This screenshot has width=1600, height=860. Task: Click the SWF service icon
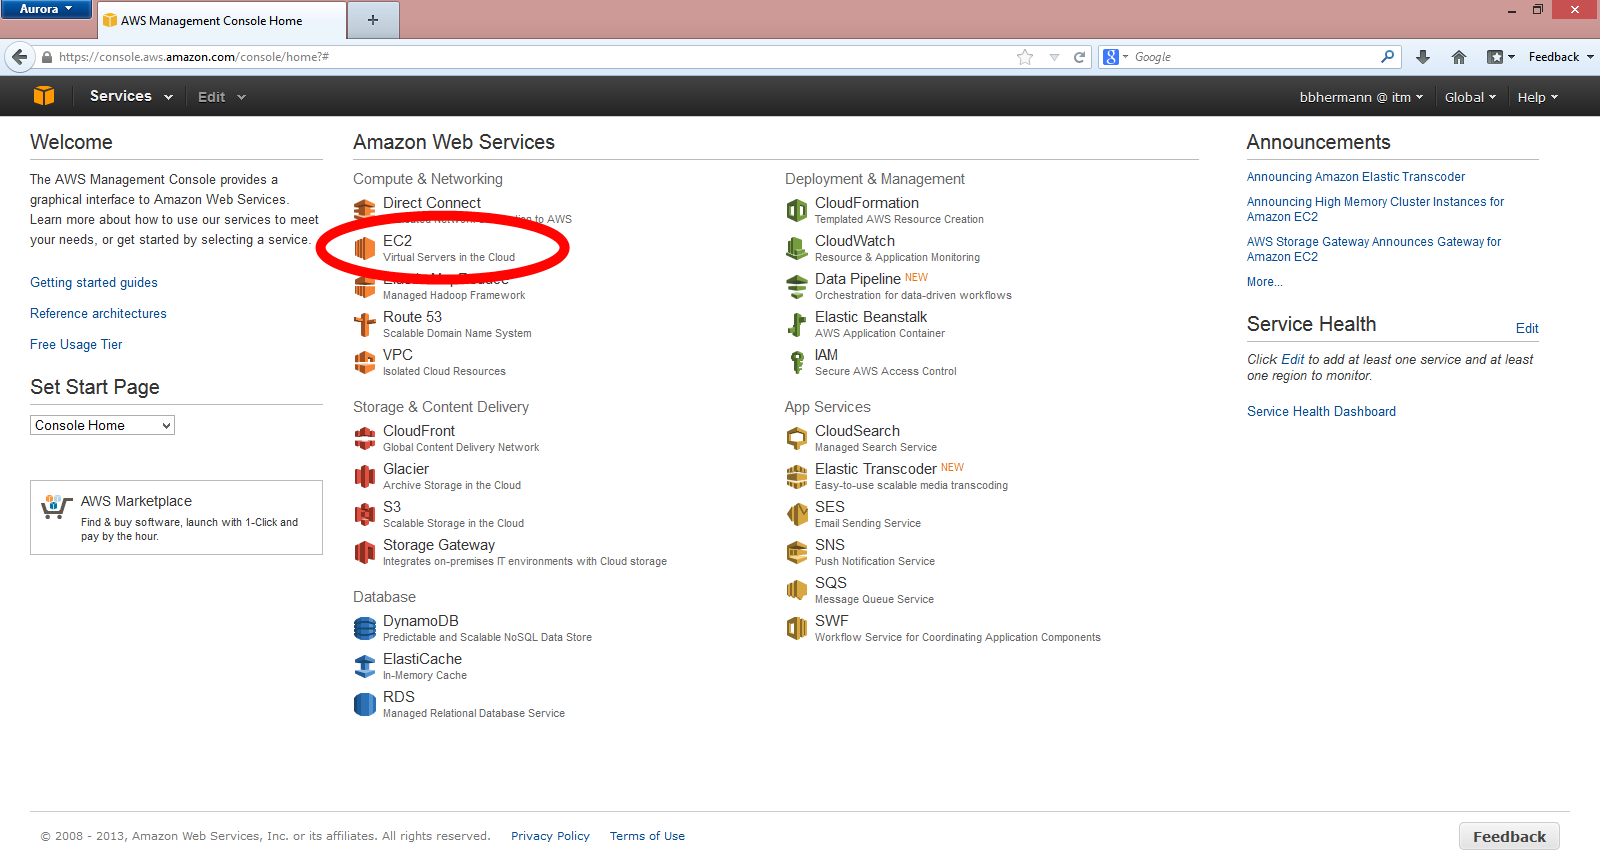797,628
